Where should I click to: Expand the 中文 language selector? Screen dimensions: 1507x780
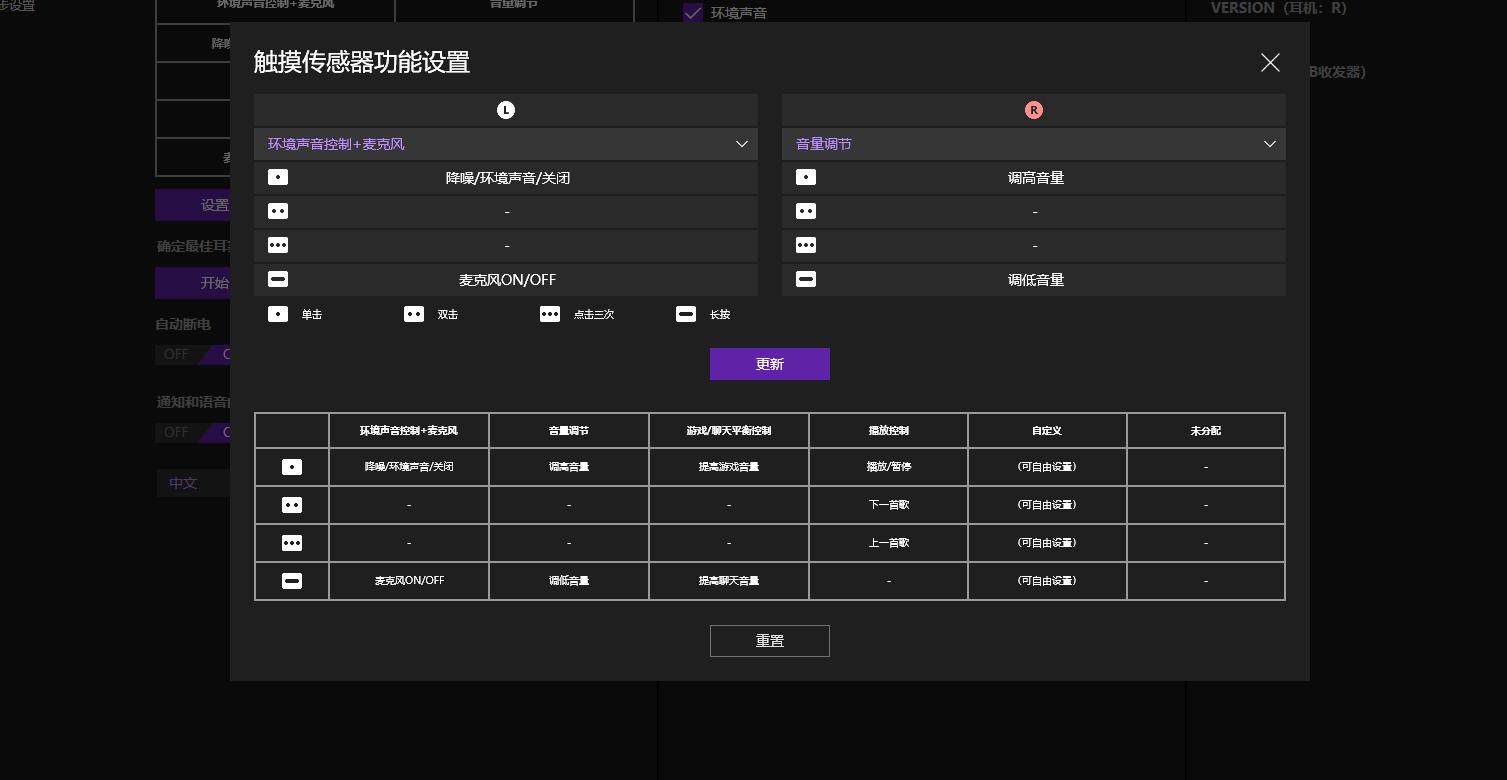pyautogui.click(x=196, y=483)
